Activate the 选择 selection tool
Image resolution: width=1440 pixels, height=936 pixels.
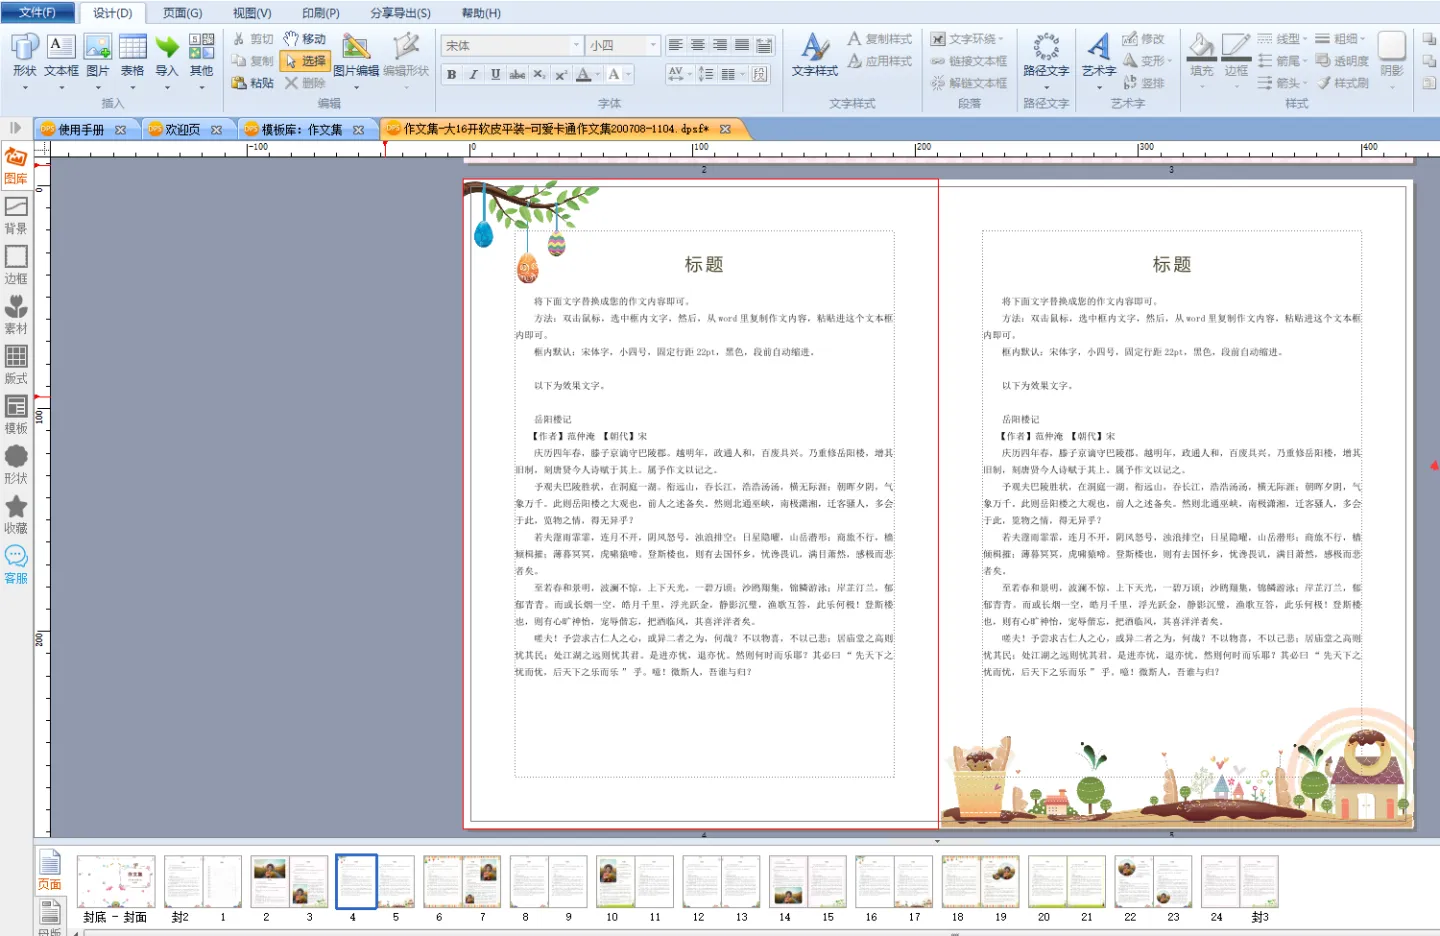pyautogui.click(x=305, y=61)
